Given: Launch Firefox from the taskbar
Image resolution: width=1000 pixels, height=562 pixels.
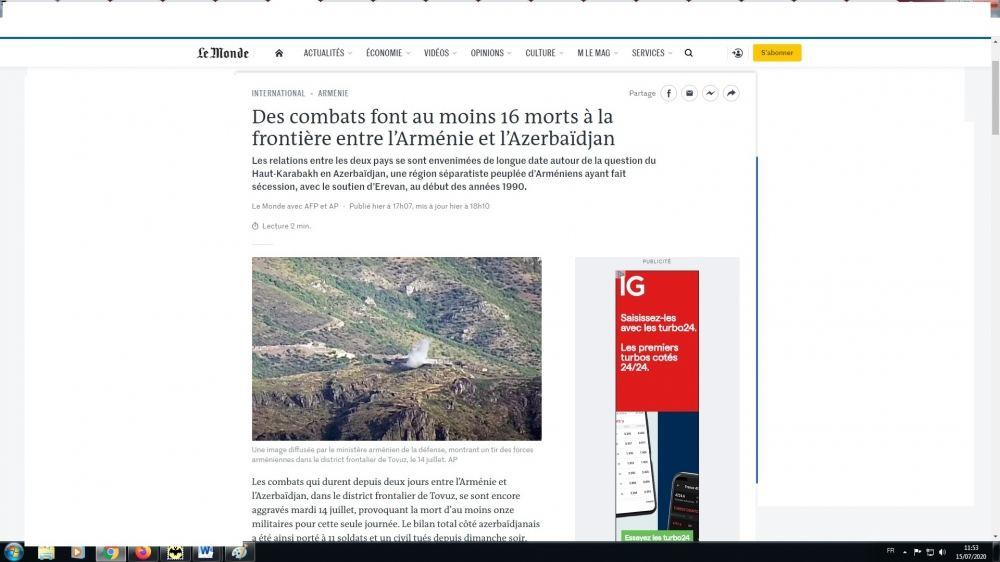Looking at the screenshot, I should 141,552.
